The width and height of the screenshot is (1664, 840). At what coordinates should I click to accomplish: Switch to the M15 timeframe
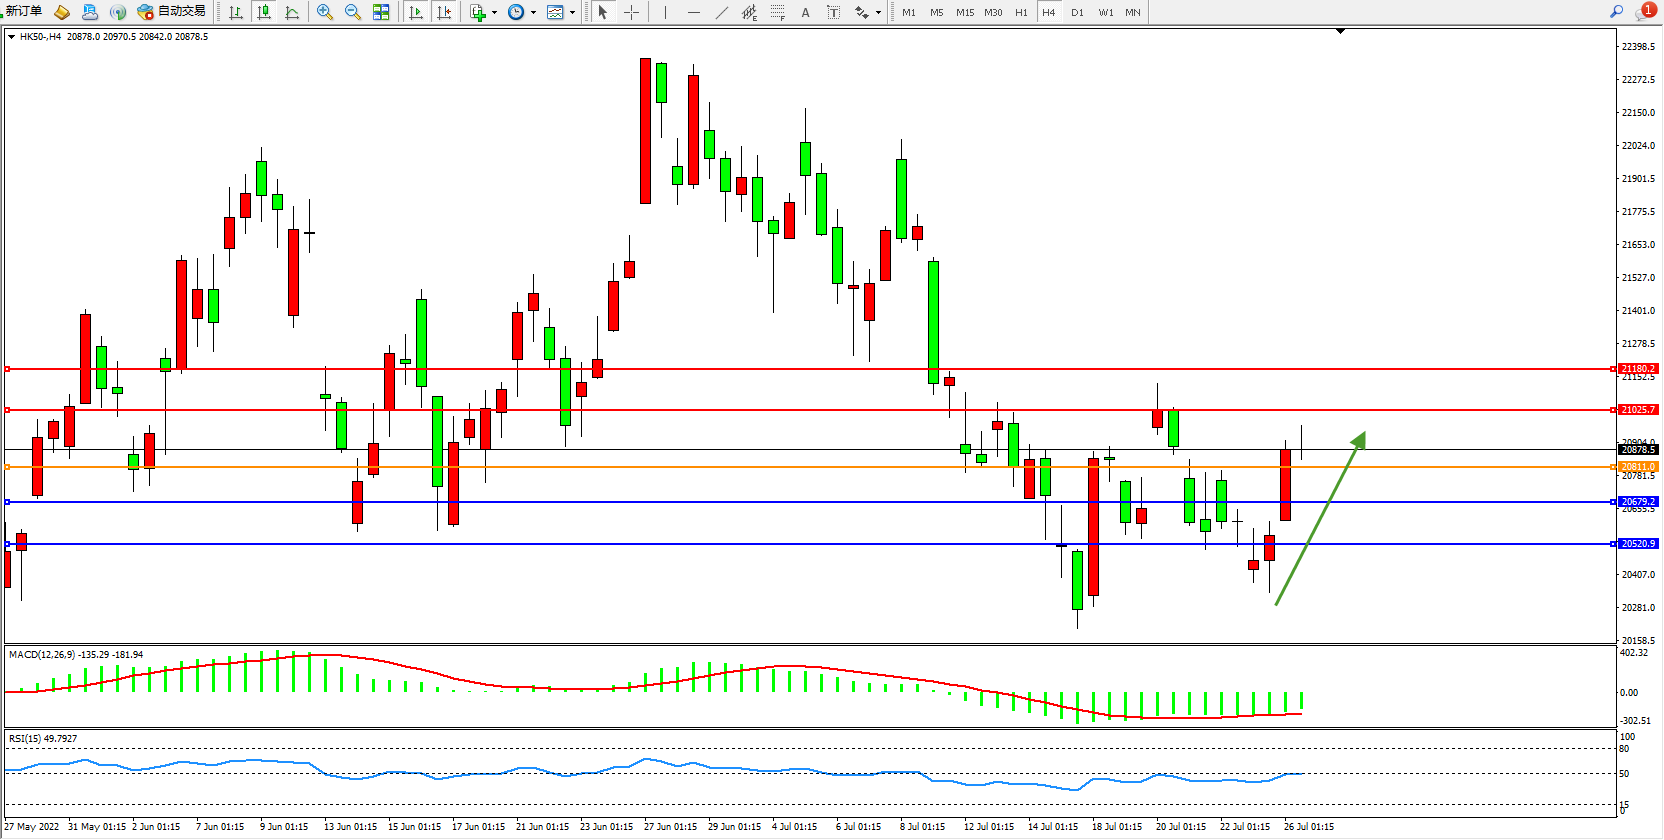coord(964,13)
